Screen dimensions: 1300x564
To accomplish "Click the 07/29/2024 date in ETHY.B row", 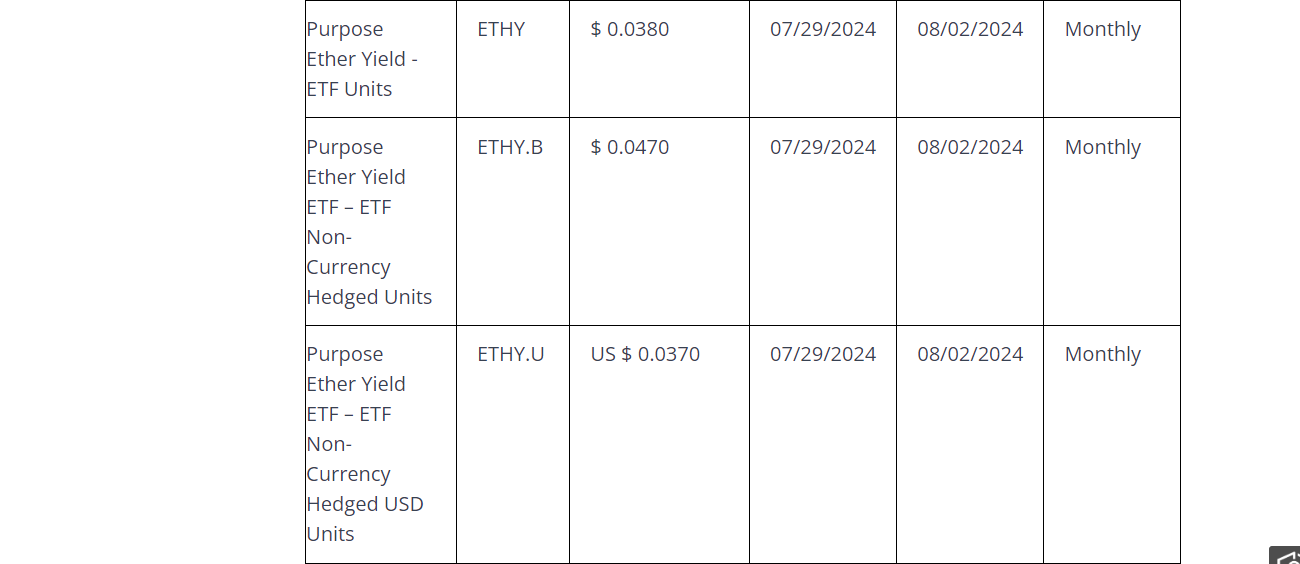I will tap(823, 148).
